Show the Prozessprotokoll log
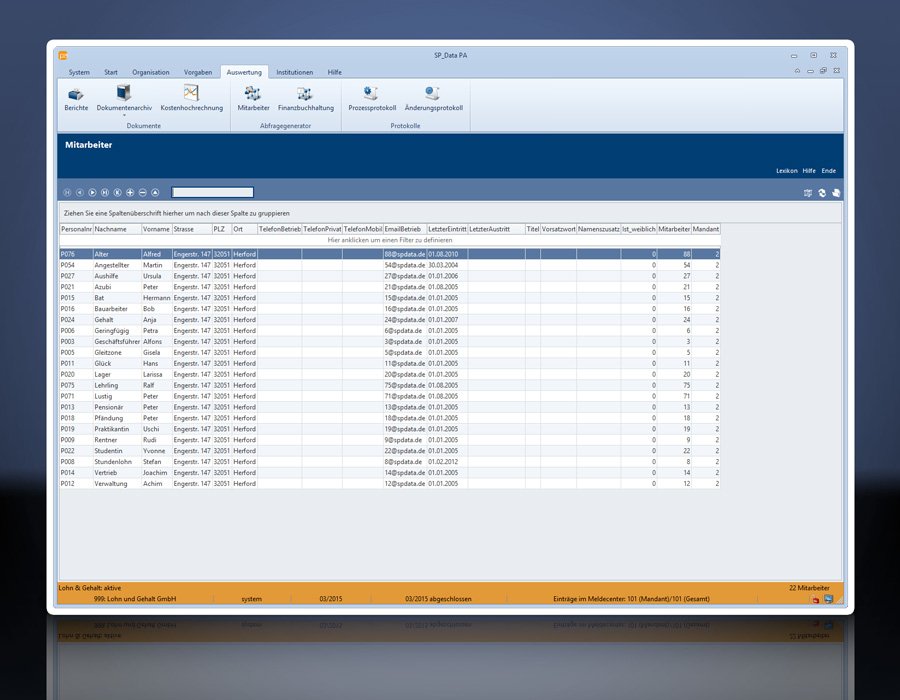Screen dimensions: 900x700 (x=372, y=99)
